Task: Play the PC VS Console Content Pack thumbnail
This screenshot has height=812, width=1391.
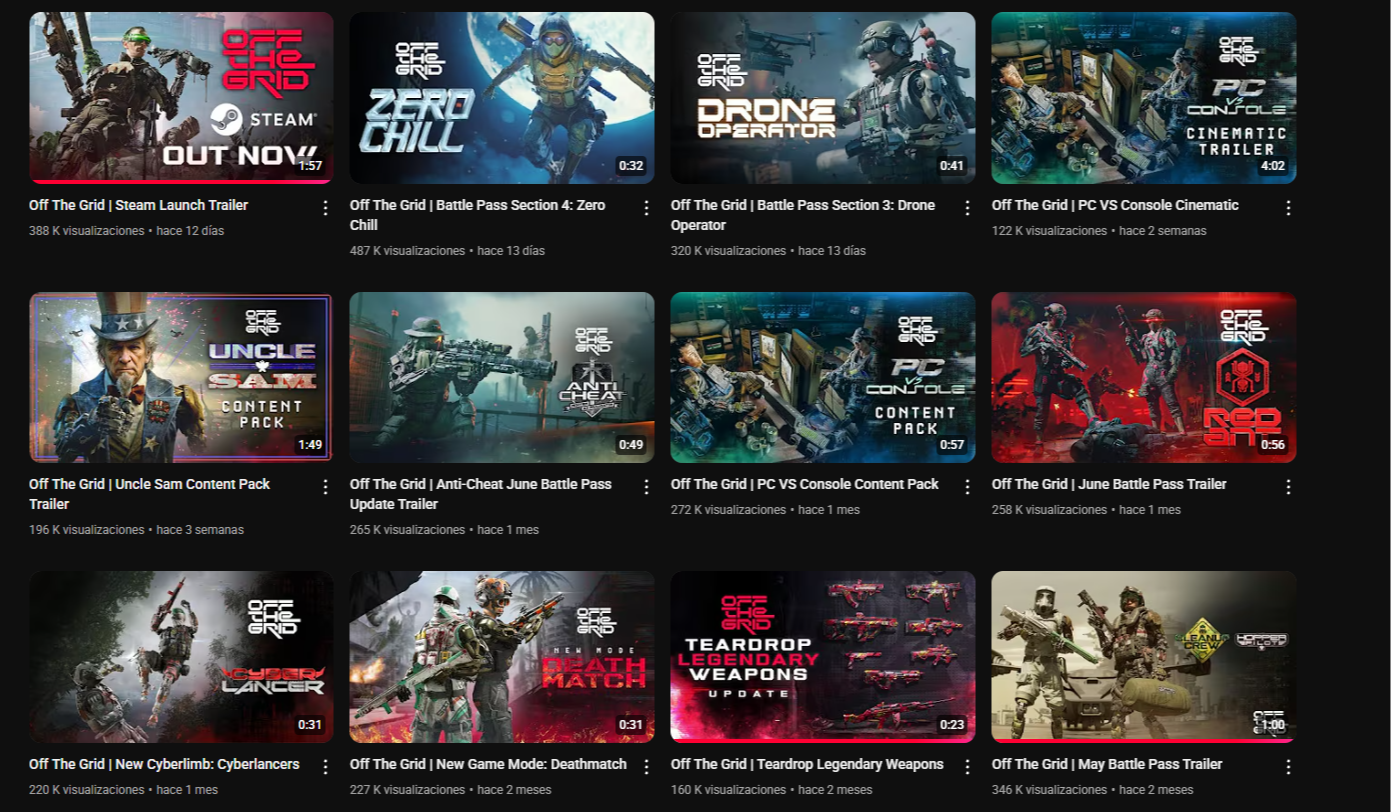Action: pyautogui.click(x=823, y=377)
